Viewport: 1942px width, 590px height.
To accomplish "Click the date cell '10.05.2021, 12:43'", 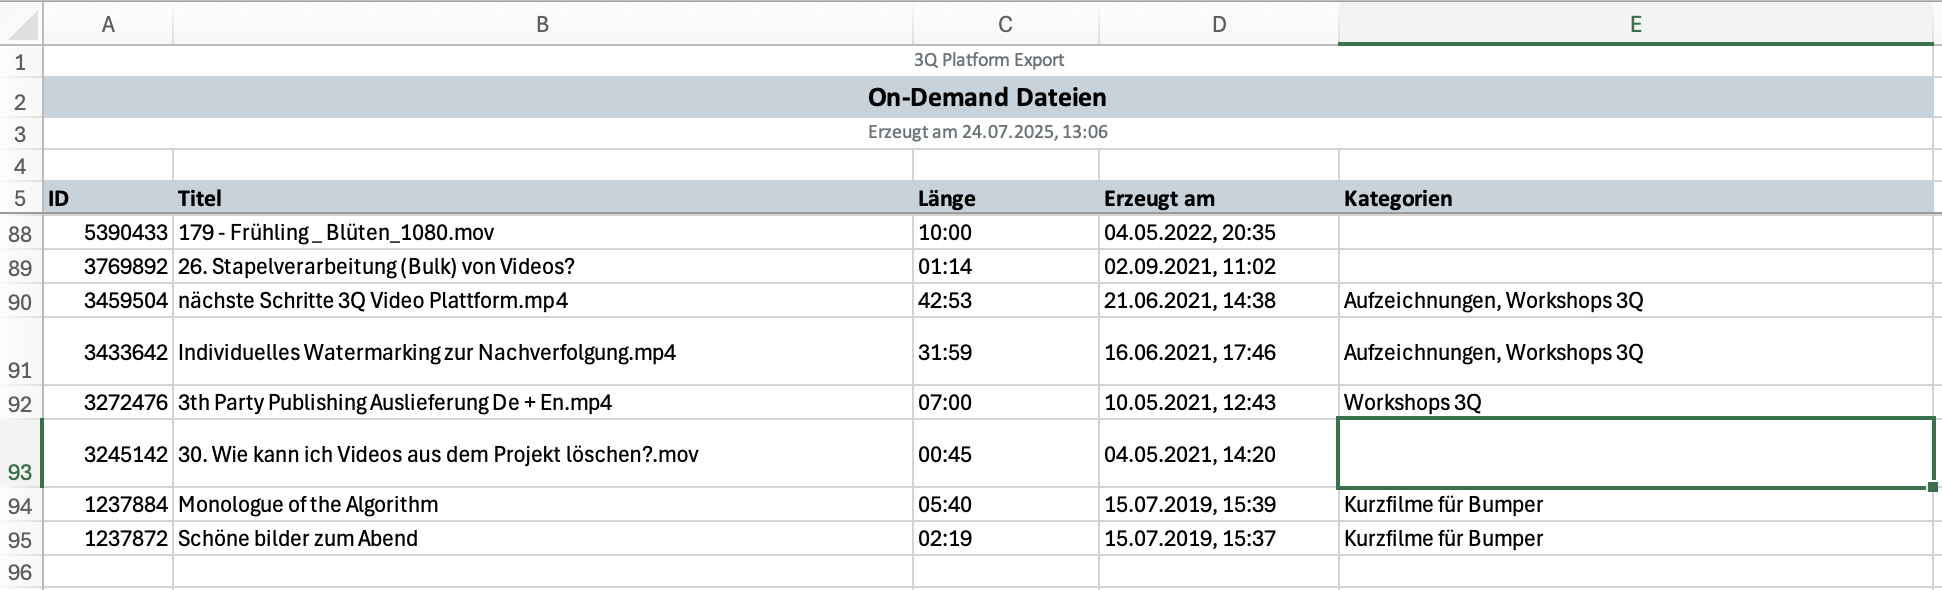I will tap(1218, 403).
